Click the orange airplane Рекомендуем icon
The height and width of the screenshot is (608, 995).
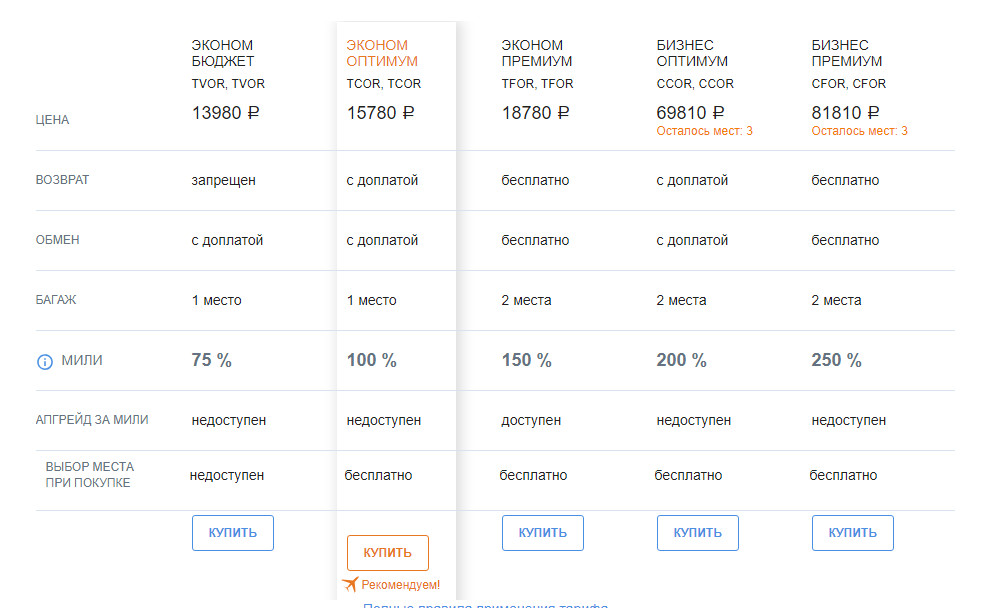click(349, 584)
